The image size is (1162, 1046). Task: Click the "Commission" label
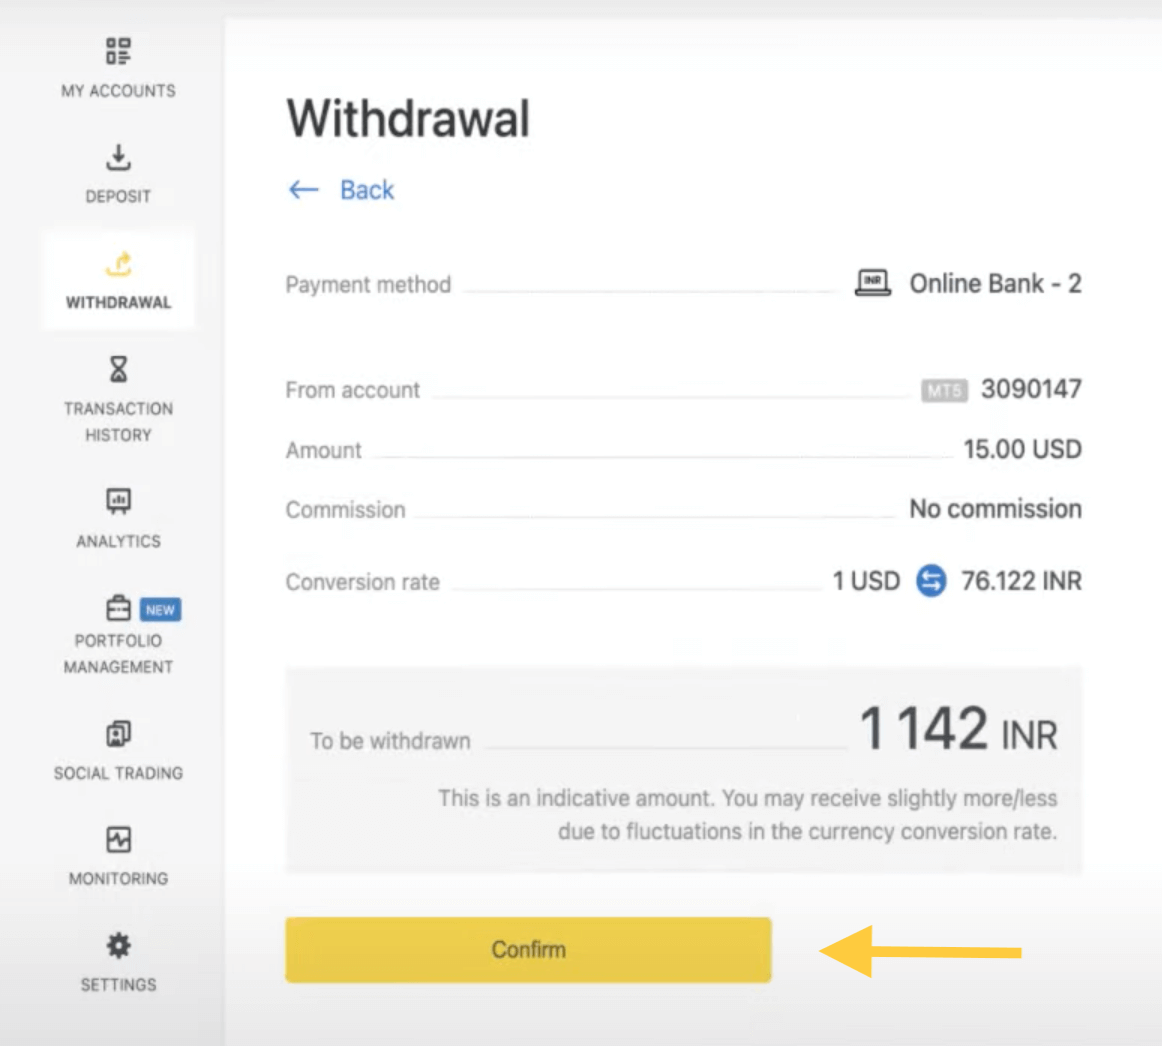tap(345, 510)
